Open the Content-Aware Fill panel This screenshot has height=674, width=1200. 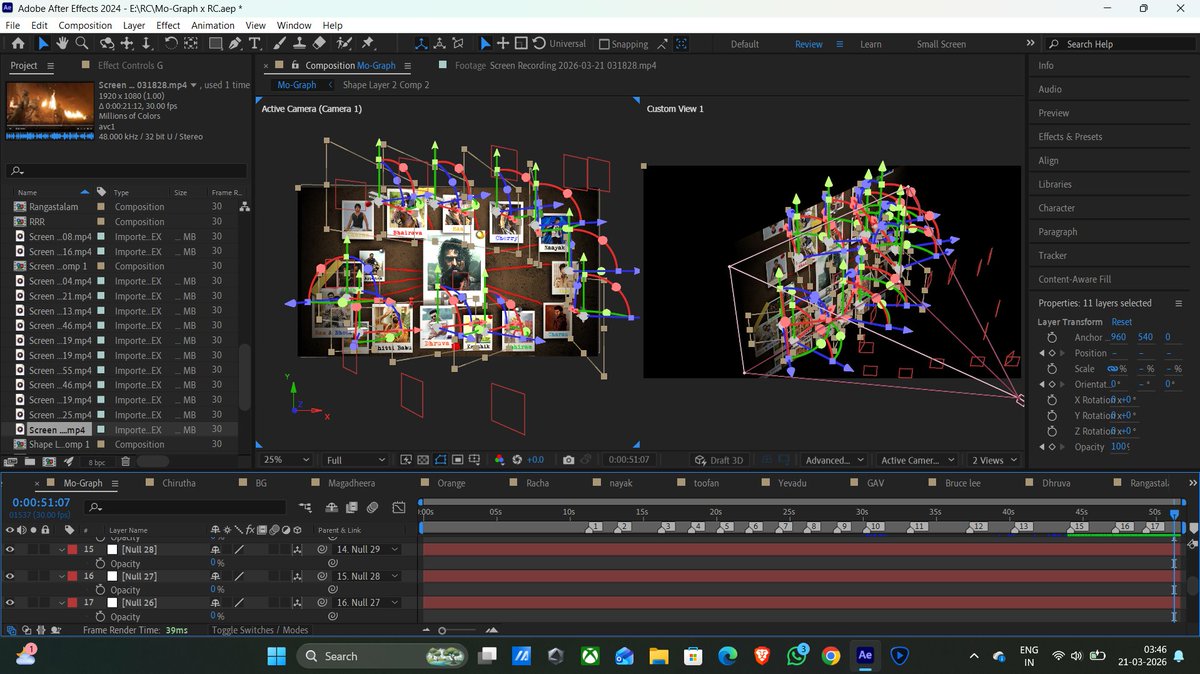pos(1075,279)
